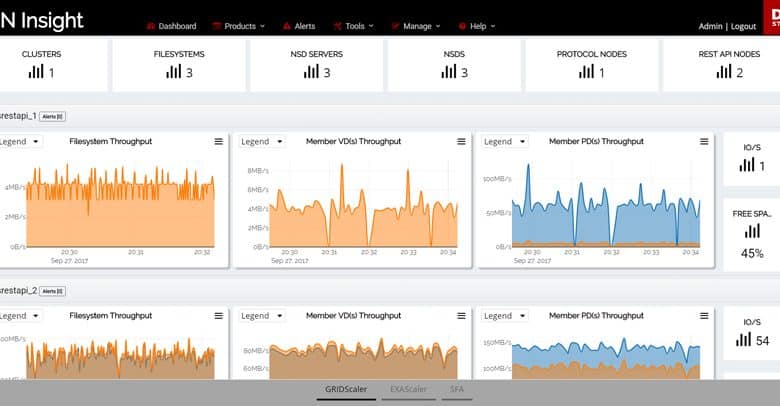Open Legend dropdown on restapi_1 Member PD(s) Throughput
This screenshot has width=780, height=406.
point(505,141)
